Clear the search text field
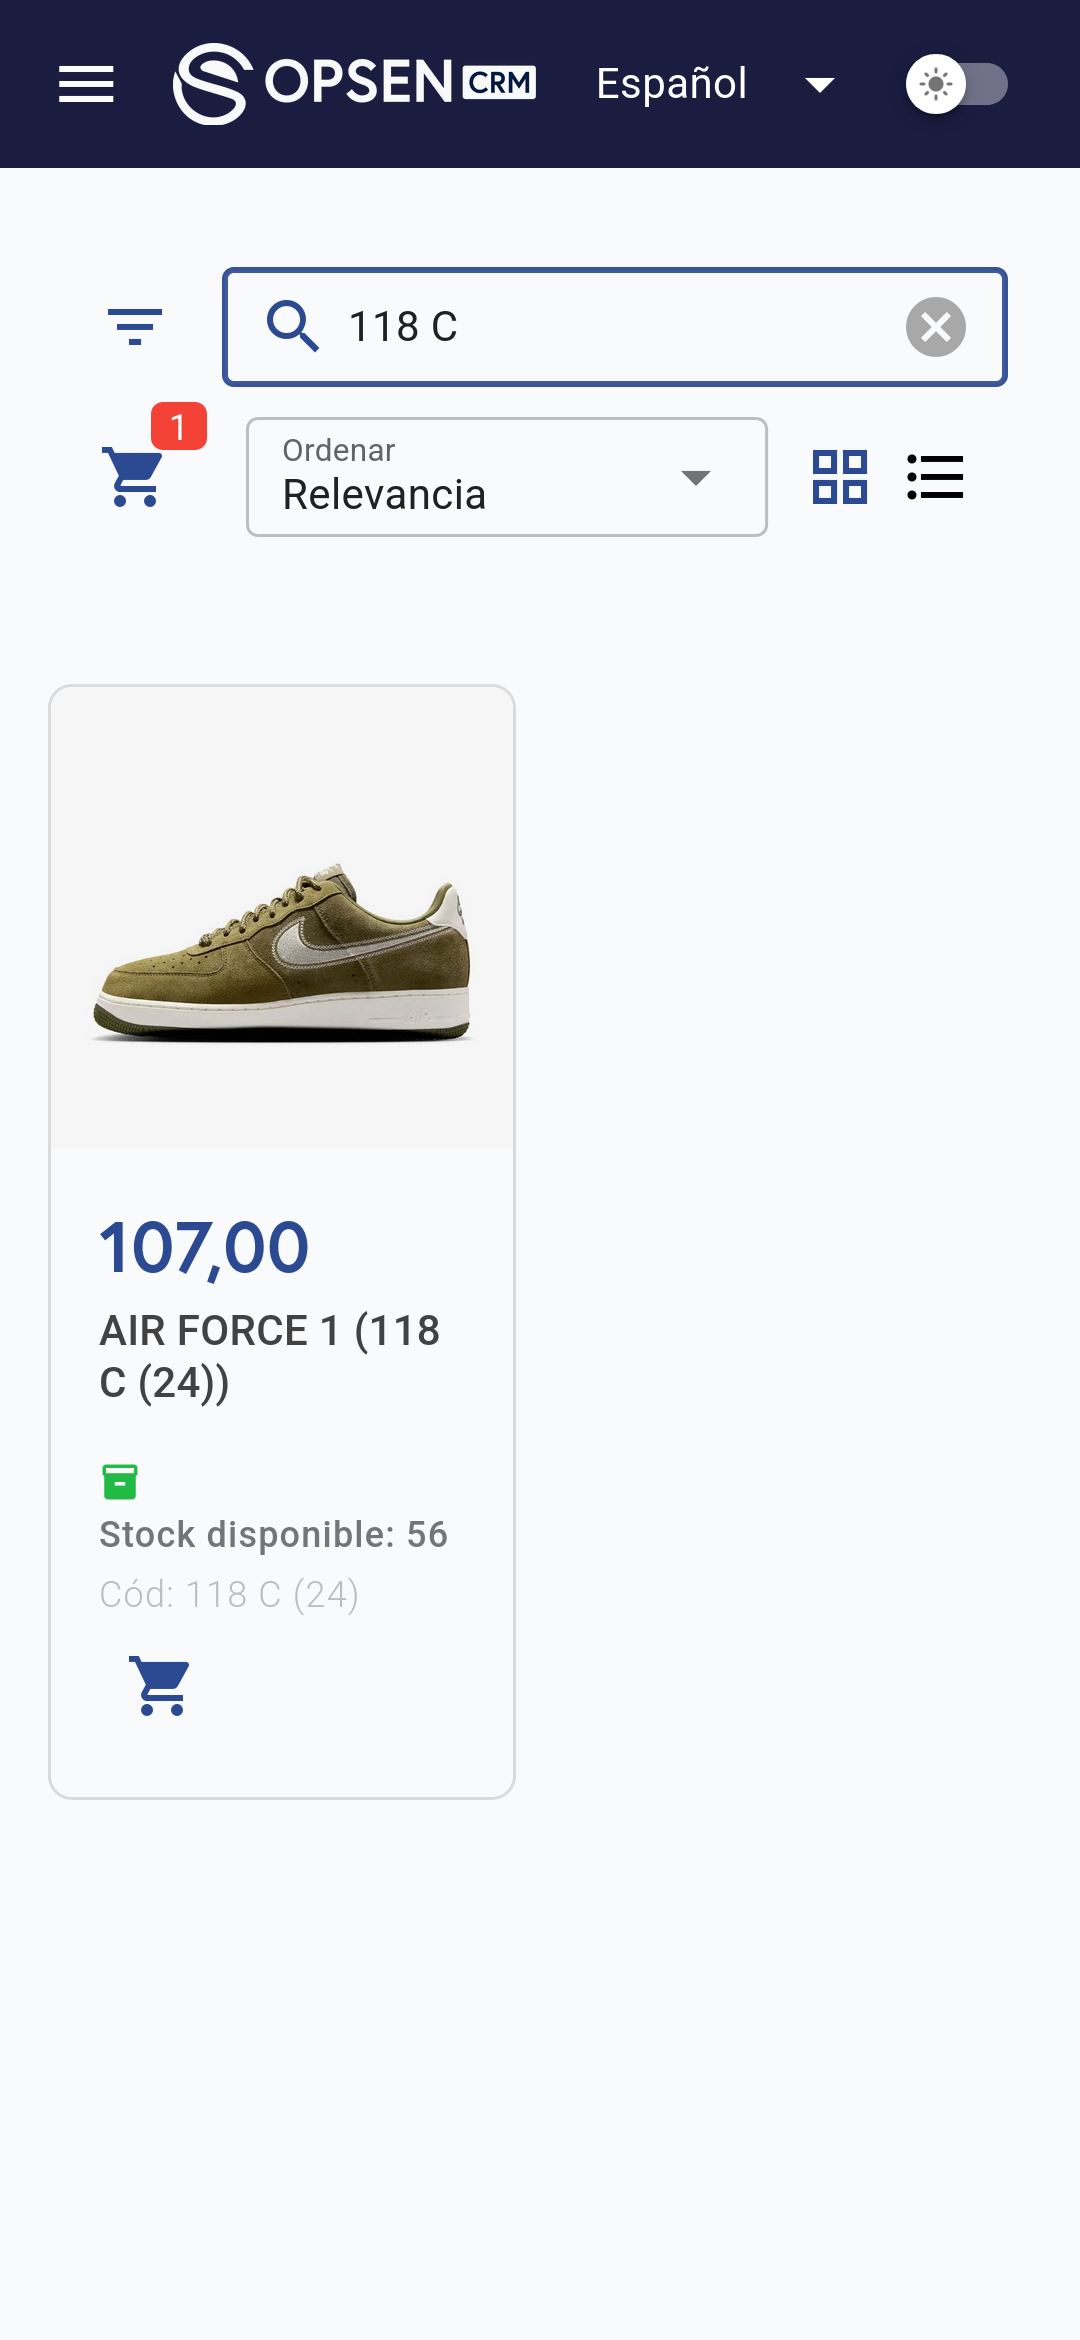 (936, 327)
